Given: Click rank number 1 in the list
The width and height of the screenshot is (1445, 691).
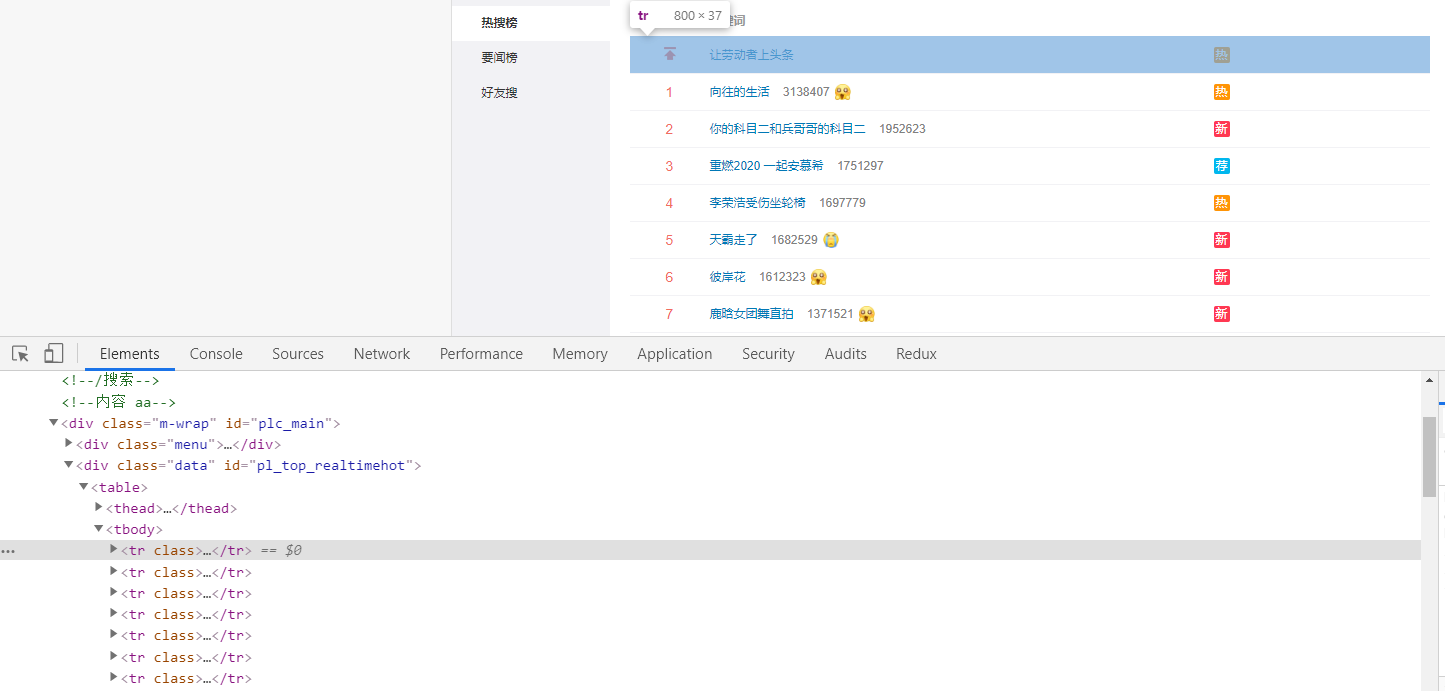Looking at the screenshot, I should pos(670,92).
